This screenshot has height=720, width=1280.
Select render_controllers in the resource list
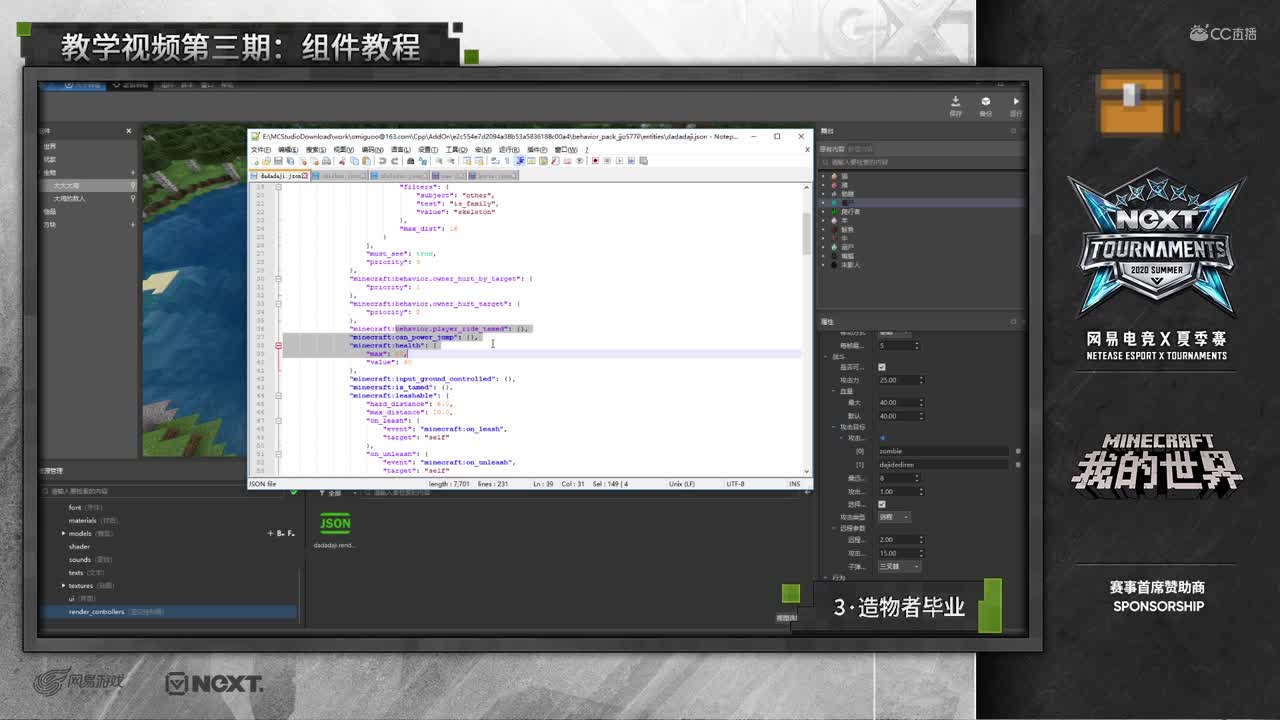(97, 611)
